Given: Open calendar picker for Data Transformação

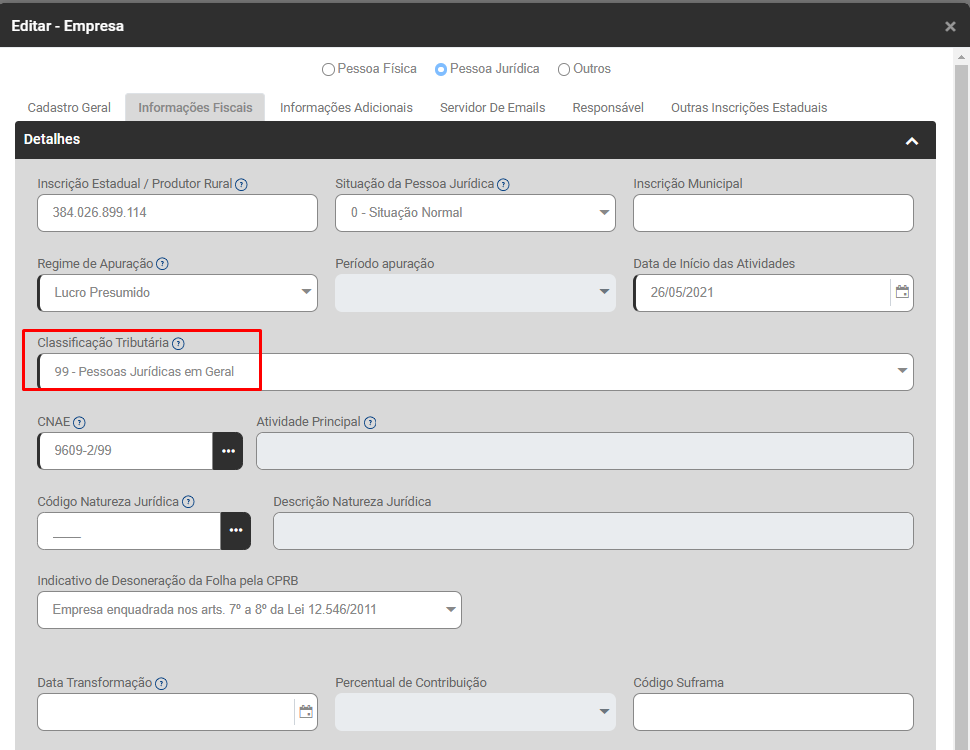Looking at the screenshot, I should coord(306,712).
